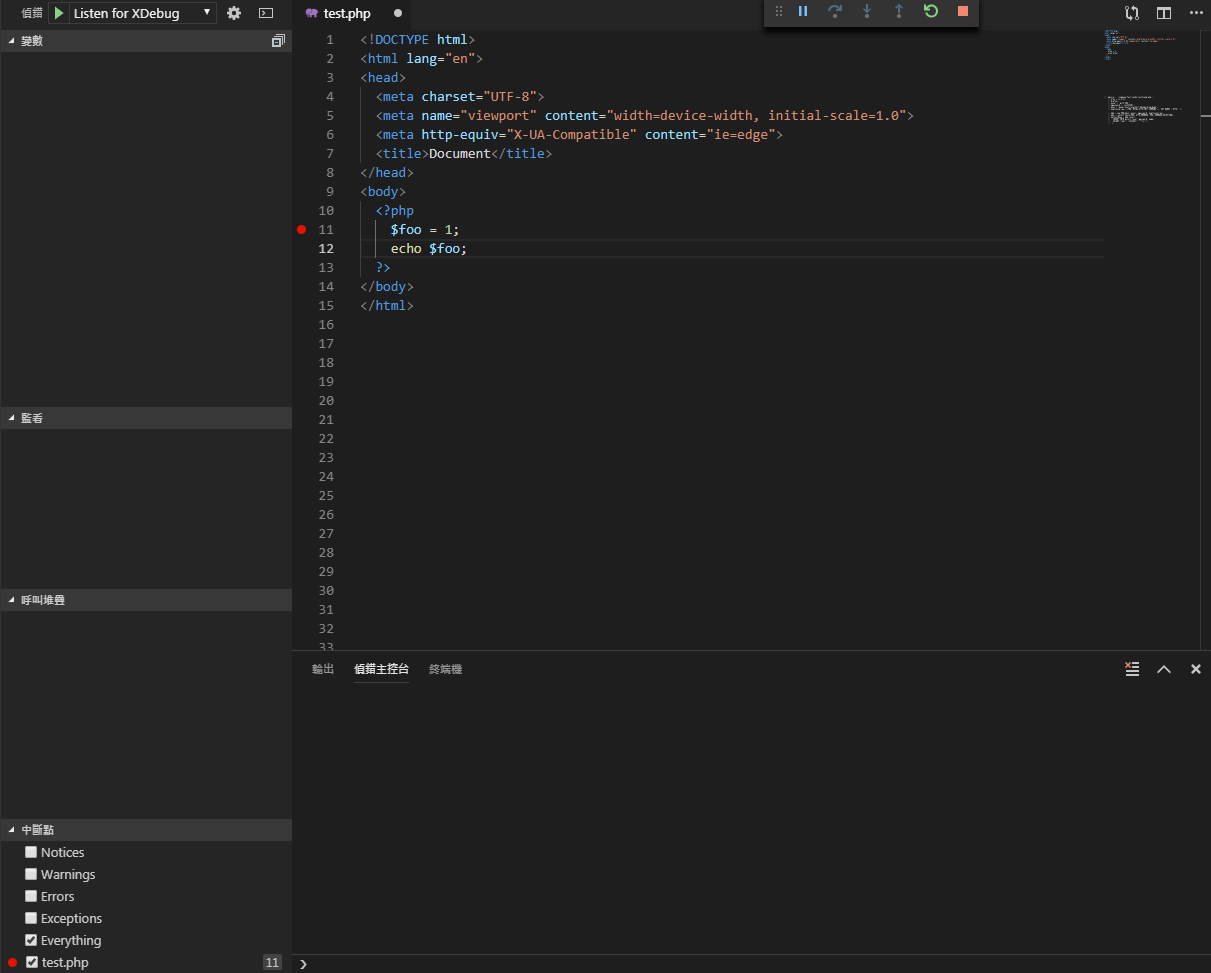The image size is (1211, 973).
Task: Restart the debugger with green arrow icon
Action: 931,12
